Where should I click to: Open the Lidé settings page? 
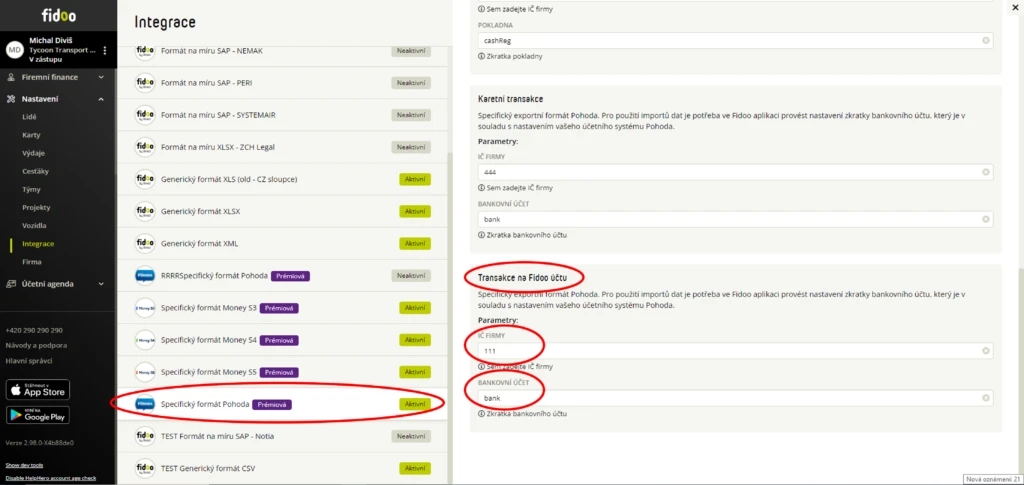click(x=29, y=117)
